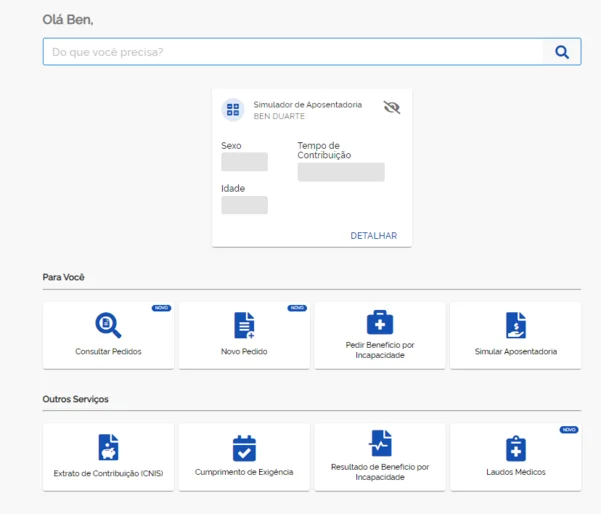Open Resultado de Benefício por Incapacidade label
Screen dimensions: 601x514
pos(380,472)
